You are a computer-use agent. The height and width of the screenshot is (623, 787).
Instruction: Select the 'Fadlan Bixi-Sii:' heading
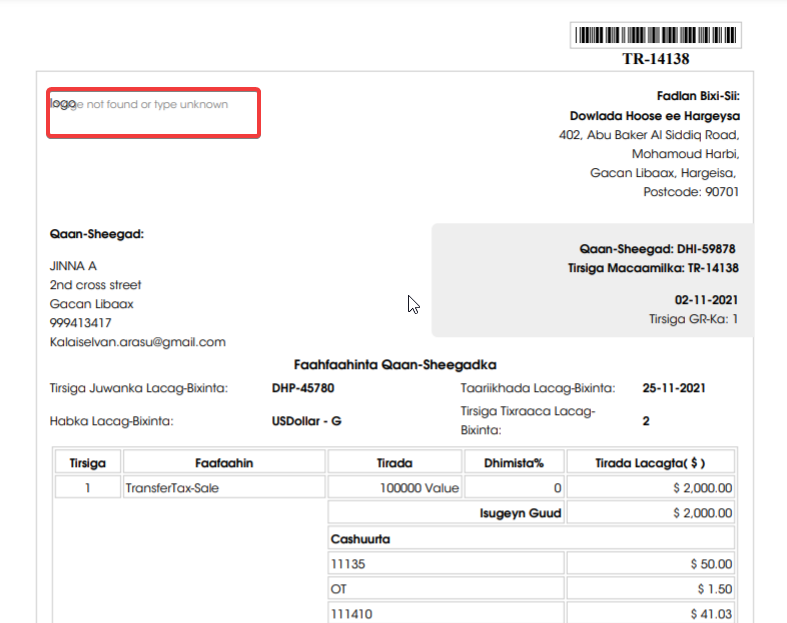(x=698, y=96)
